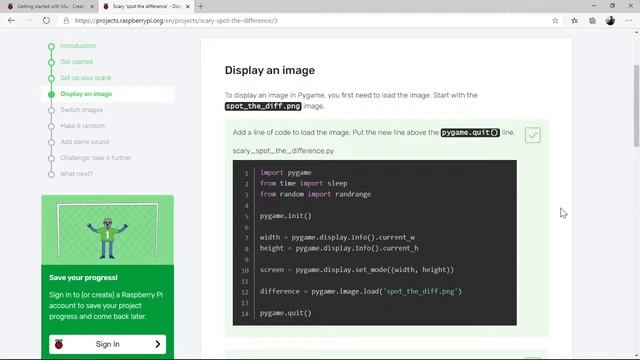Open the Add some sound step
640x360 pixels.
tap(84, 142)
